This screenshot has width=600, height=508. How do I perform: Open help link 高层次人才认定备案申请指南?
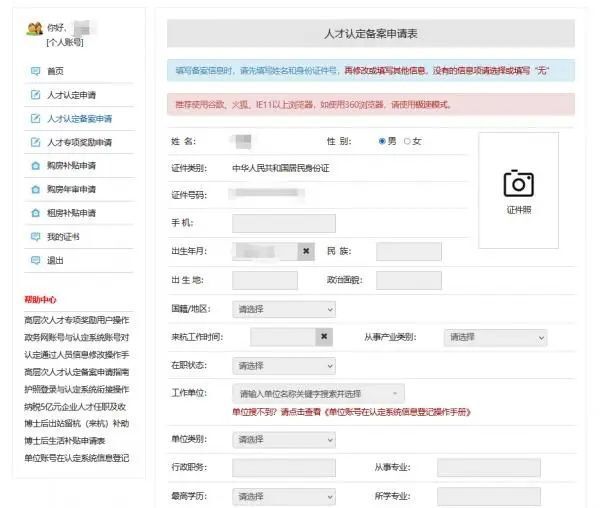click(x=77, y=371)
